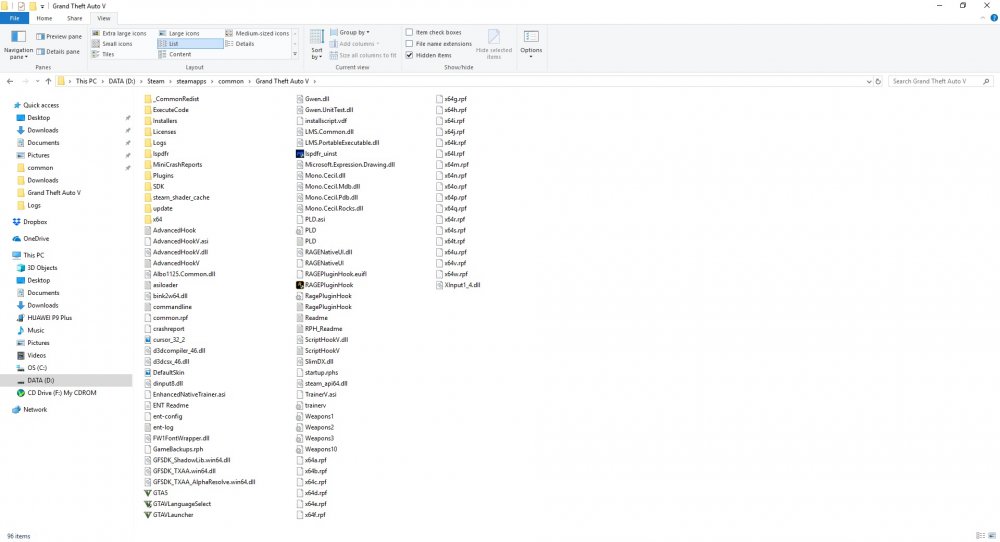Switch to Content layout
Image resolution: width=1000 pixels, height=542 pixels.
(175, 55)
